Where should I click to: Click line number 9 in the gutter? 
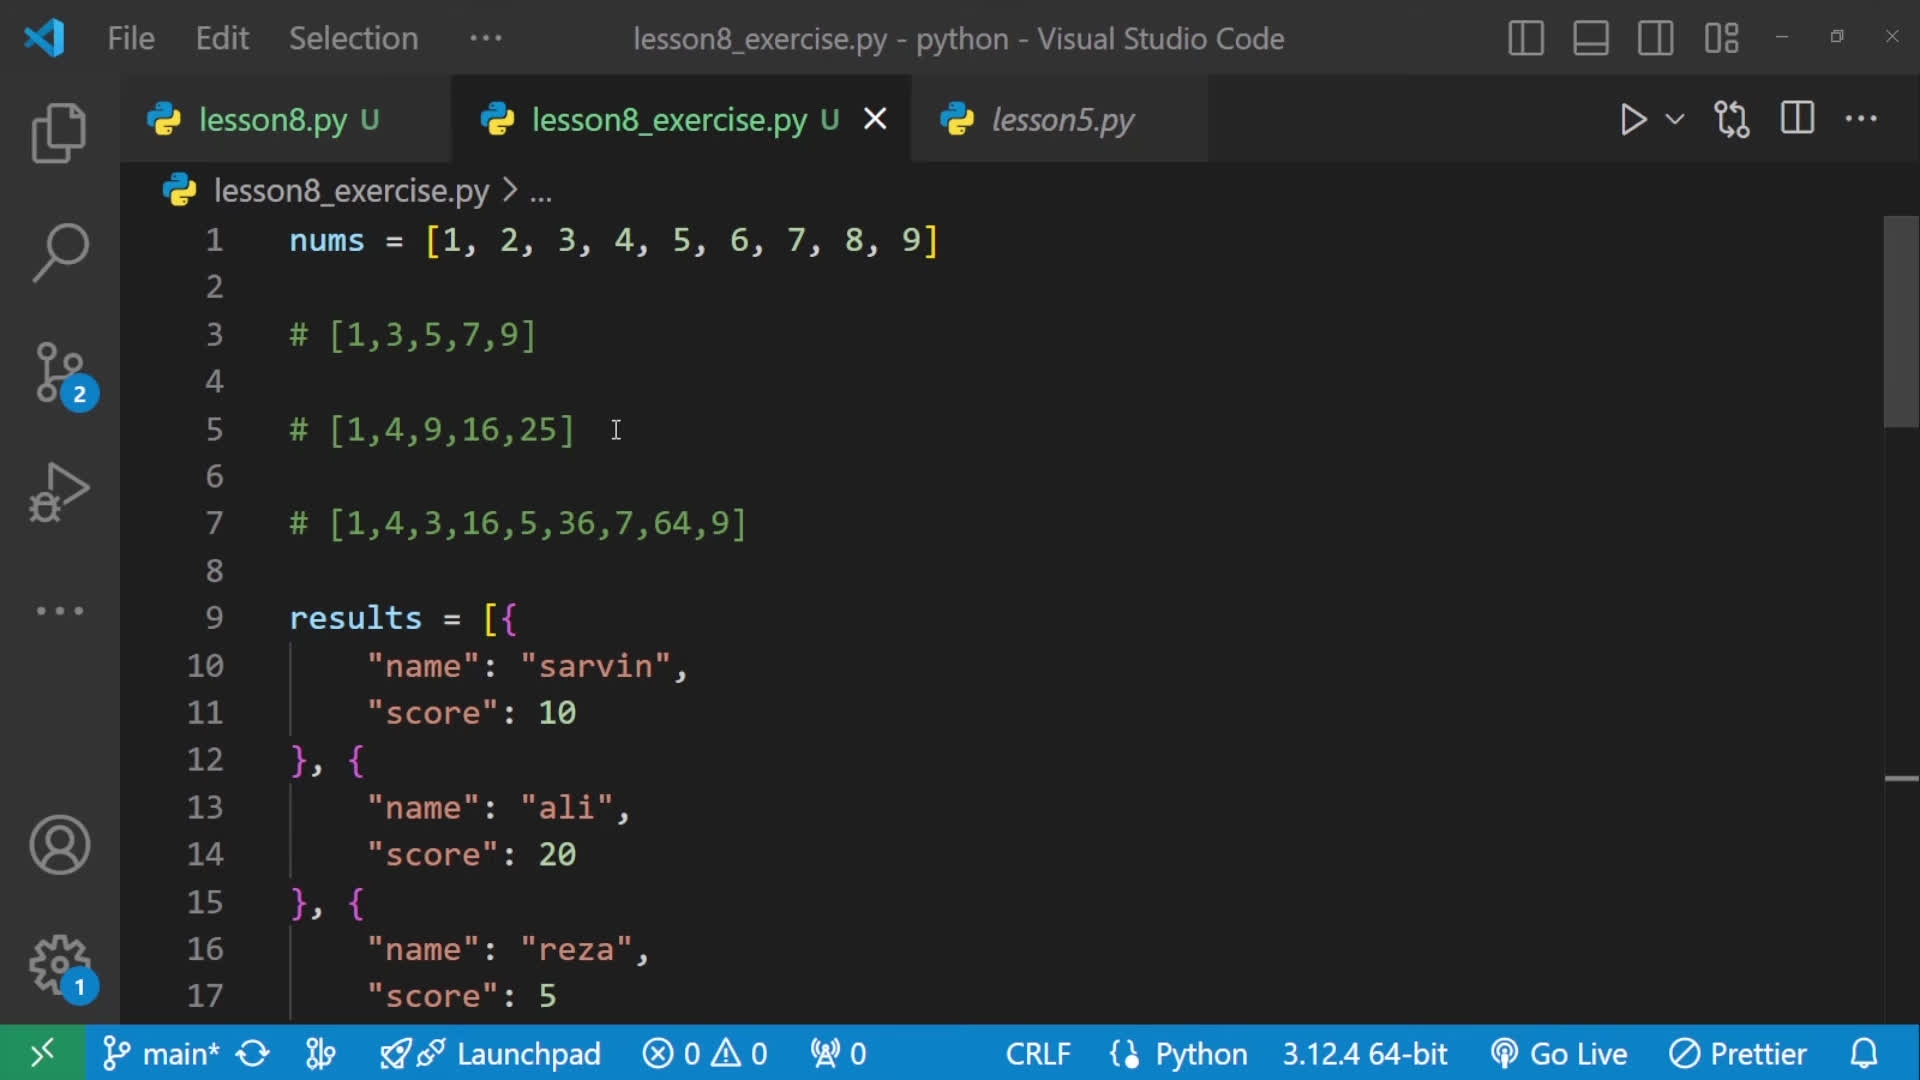(x=214, y=618)
